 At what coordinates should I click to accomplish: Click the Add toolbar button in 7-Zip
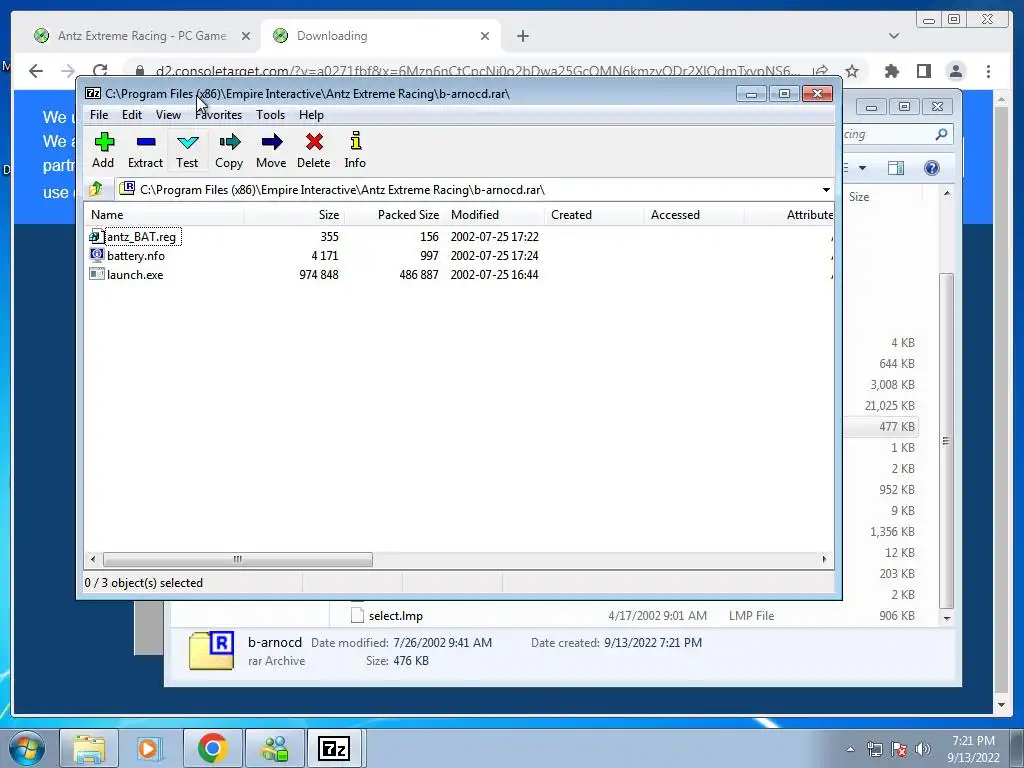pyautogui.click(x=103, y=151)
